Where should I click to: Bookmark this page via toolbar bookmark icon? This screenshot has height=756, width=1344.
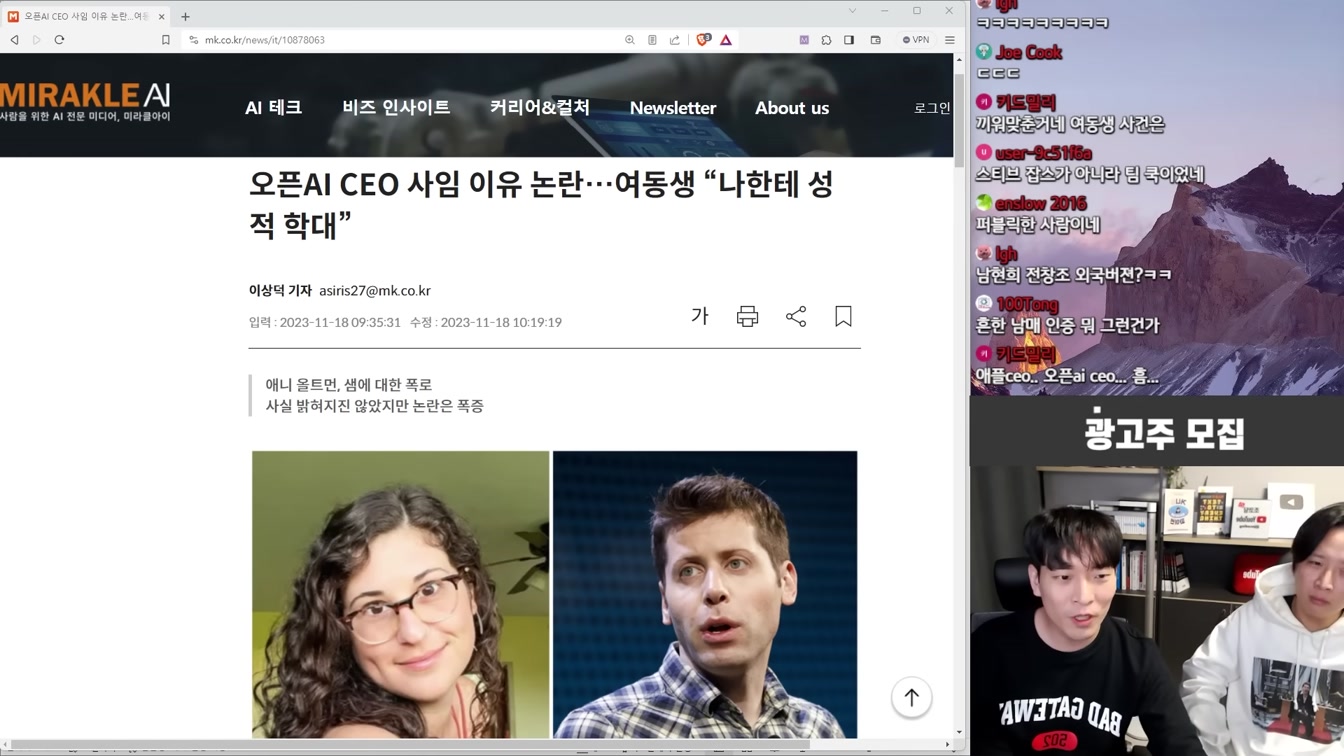coord(166,40)
